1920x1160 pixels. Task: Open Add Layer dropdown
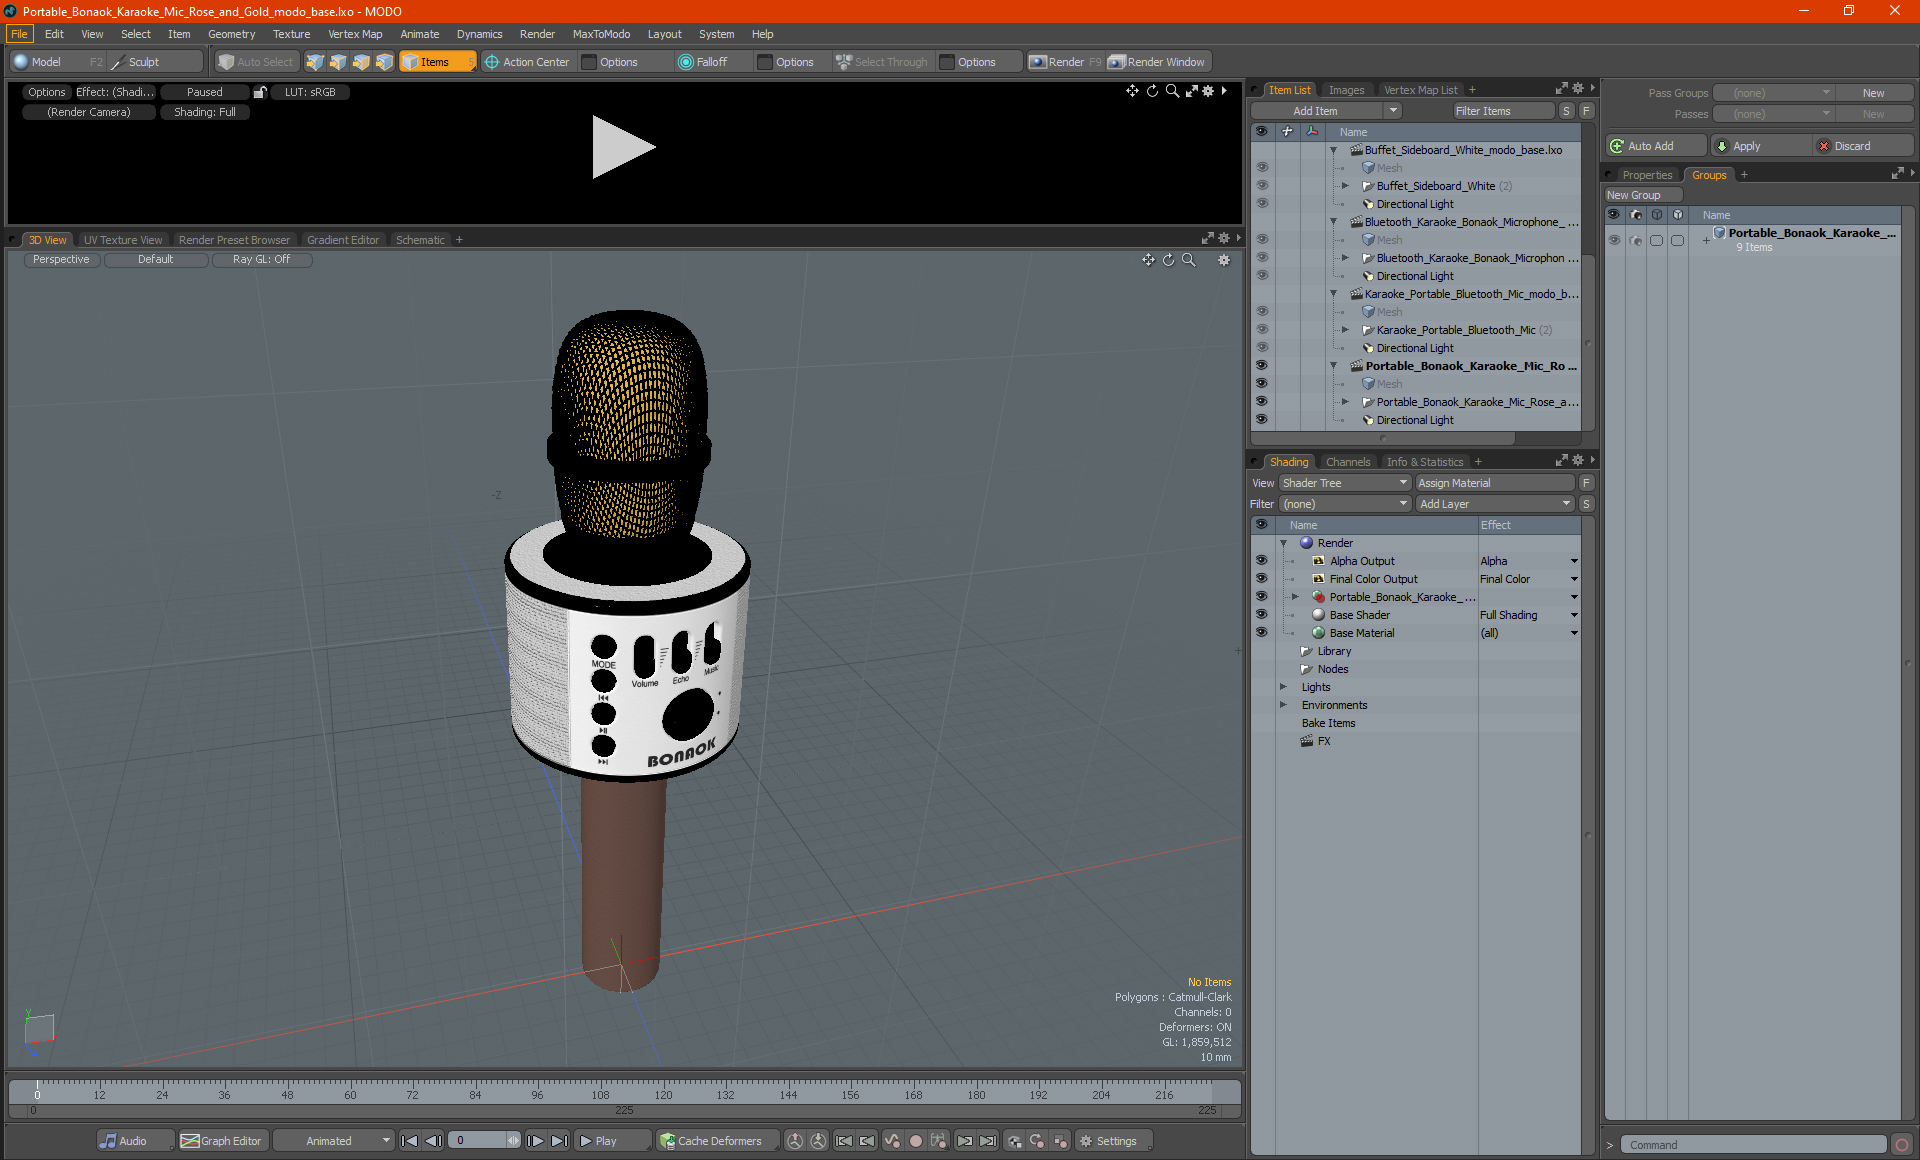1495,504
